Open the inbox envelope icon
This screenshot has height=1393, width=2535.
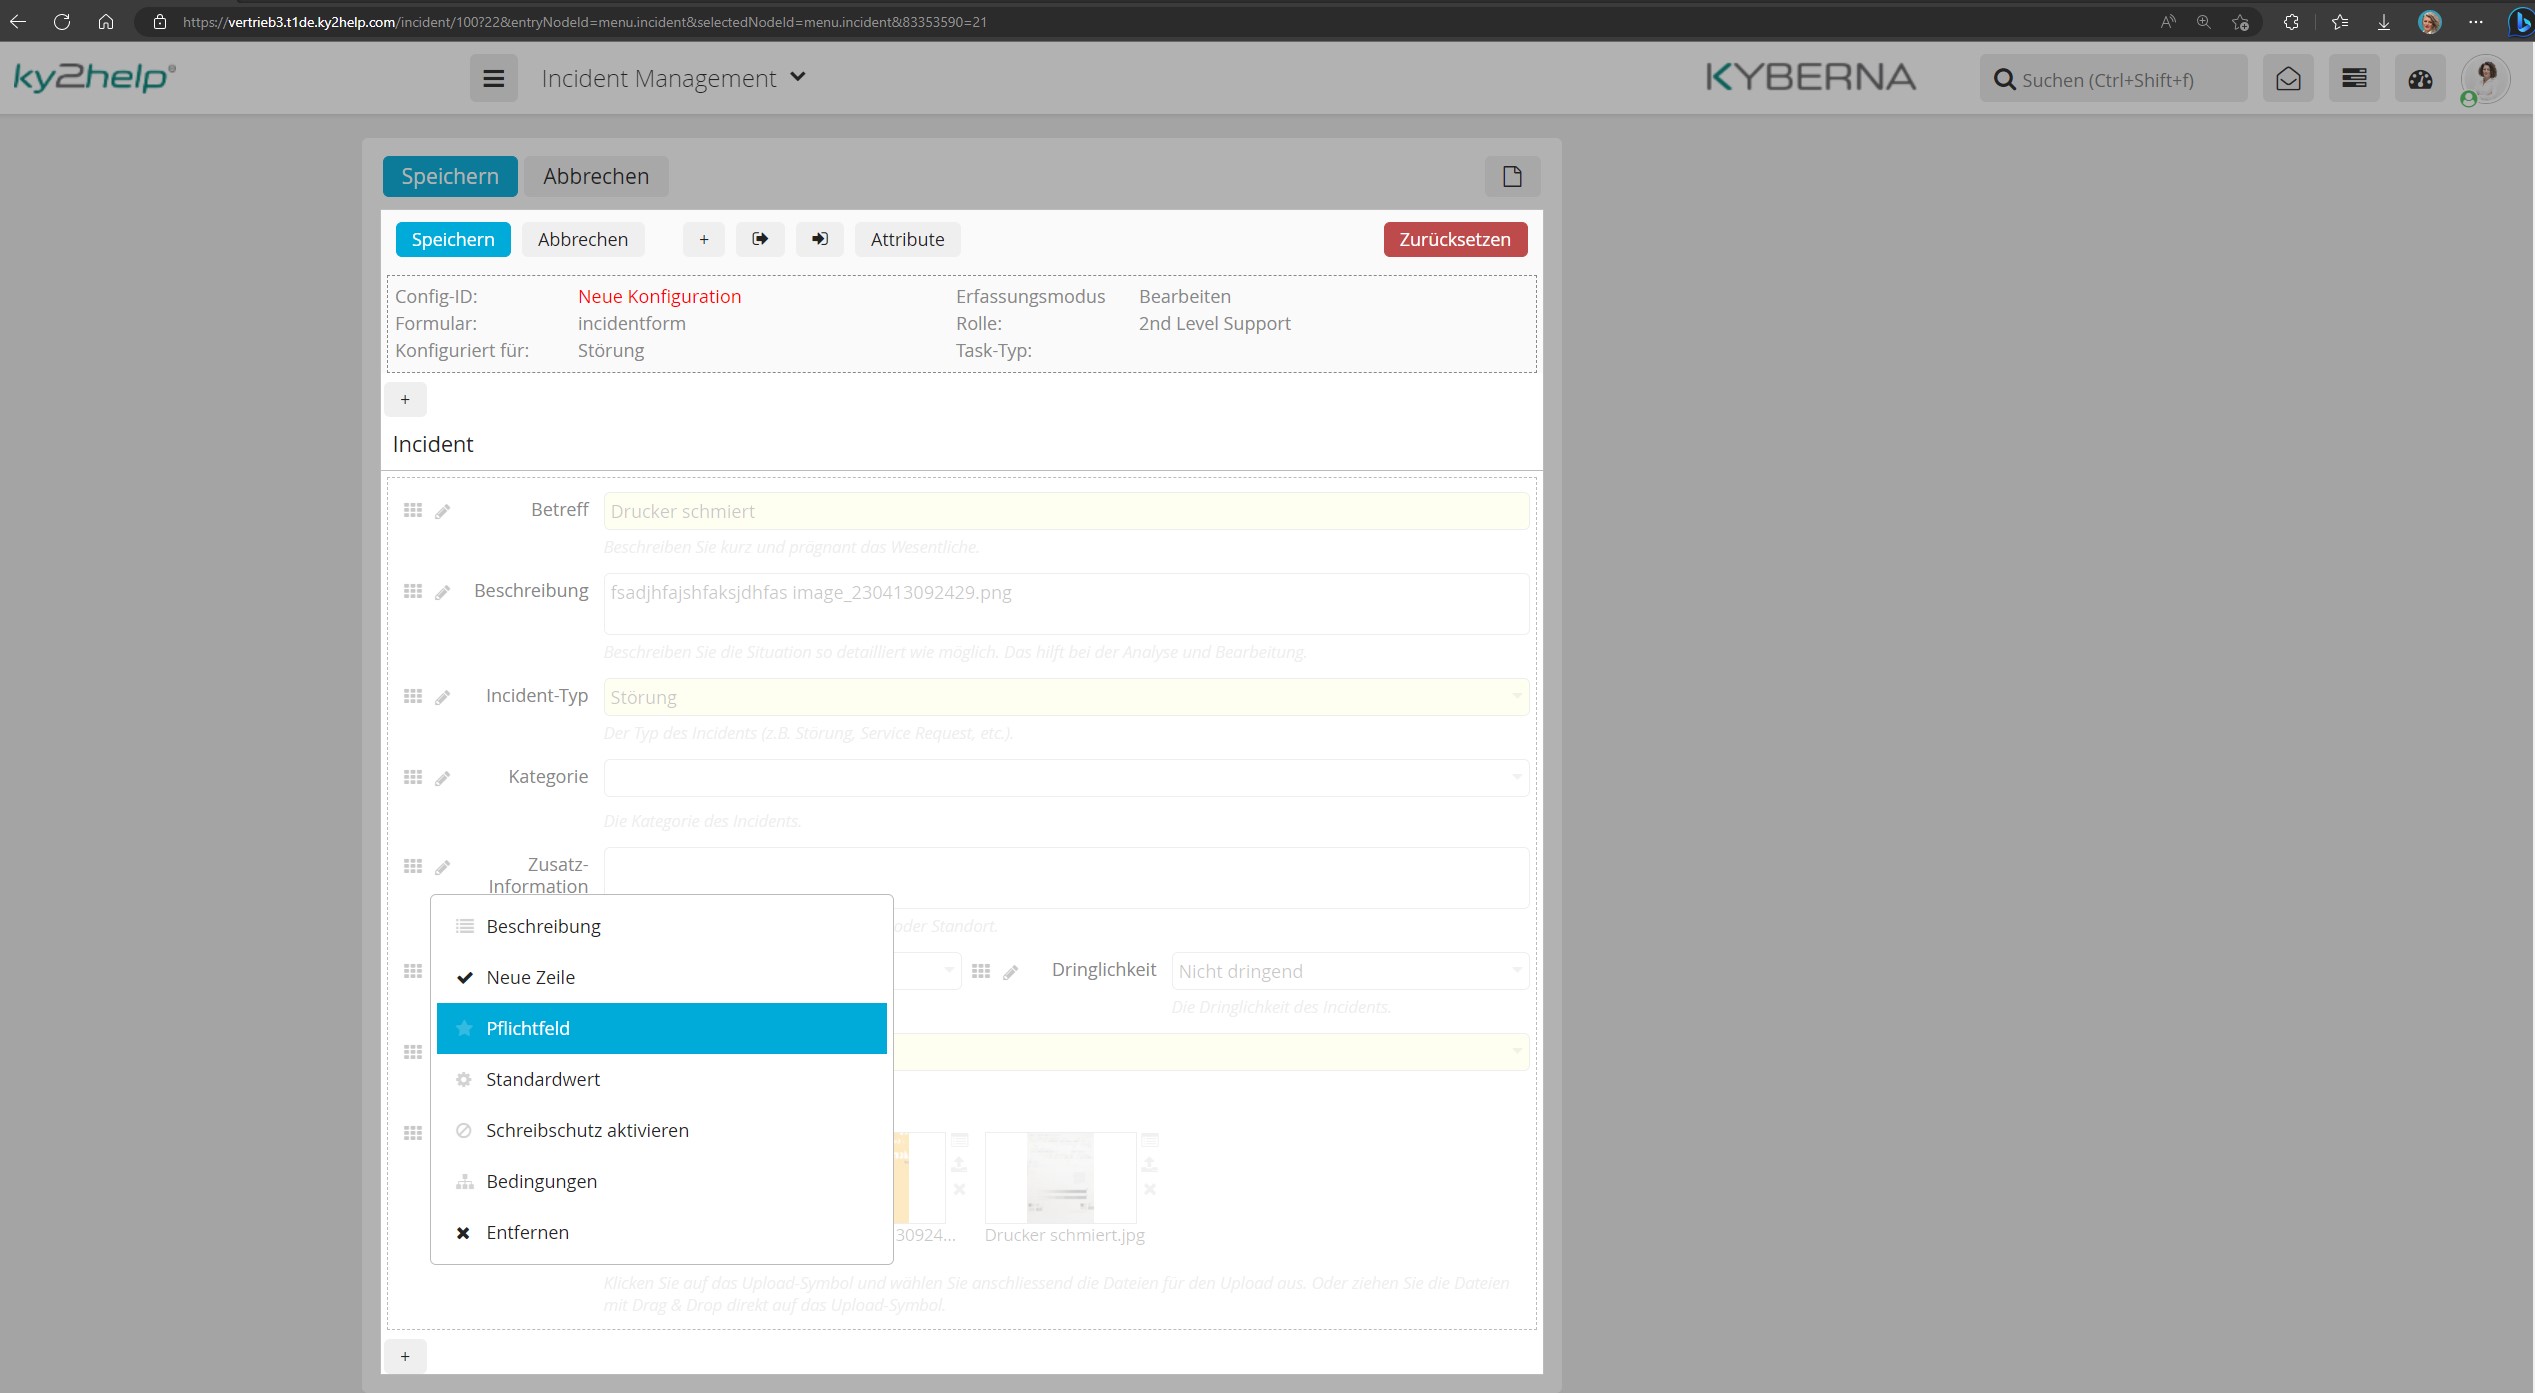(x=2288, y=78)
